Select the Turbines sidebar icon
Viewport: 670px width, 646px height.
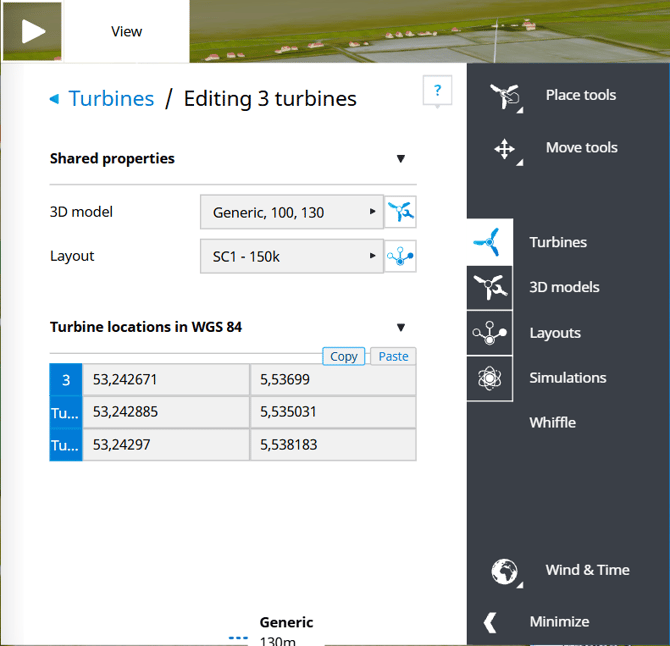click(490, 242)
